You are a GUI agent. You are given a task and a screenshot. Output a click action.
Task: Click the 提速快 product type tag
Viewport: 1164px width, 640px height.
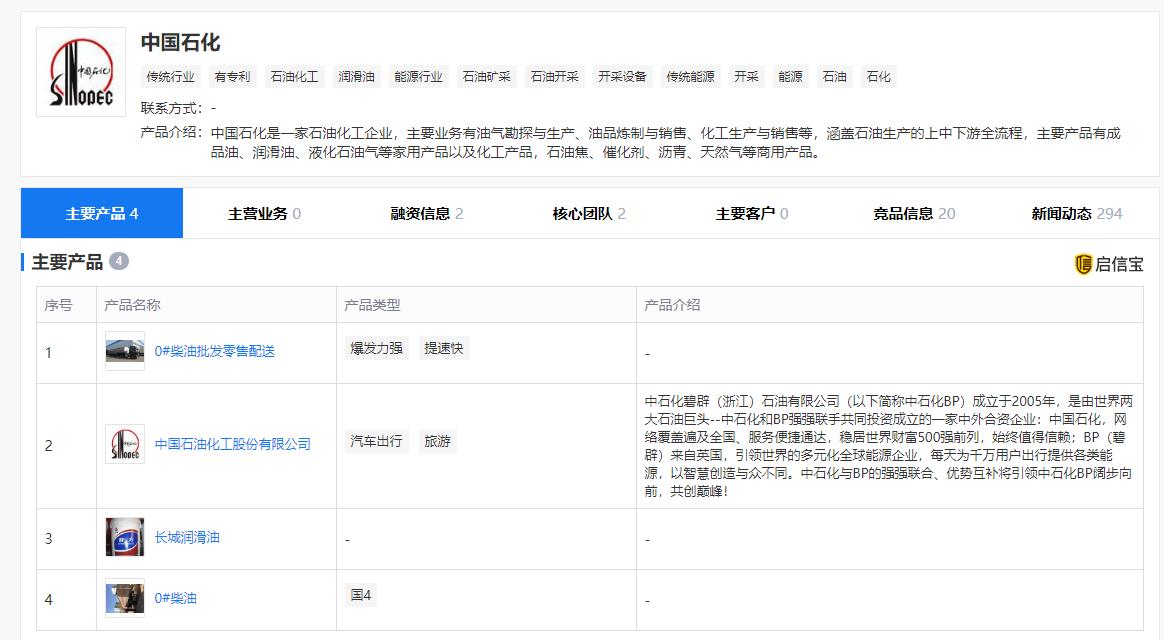443,348
